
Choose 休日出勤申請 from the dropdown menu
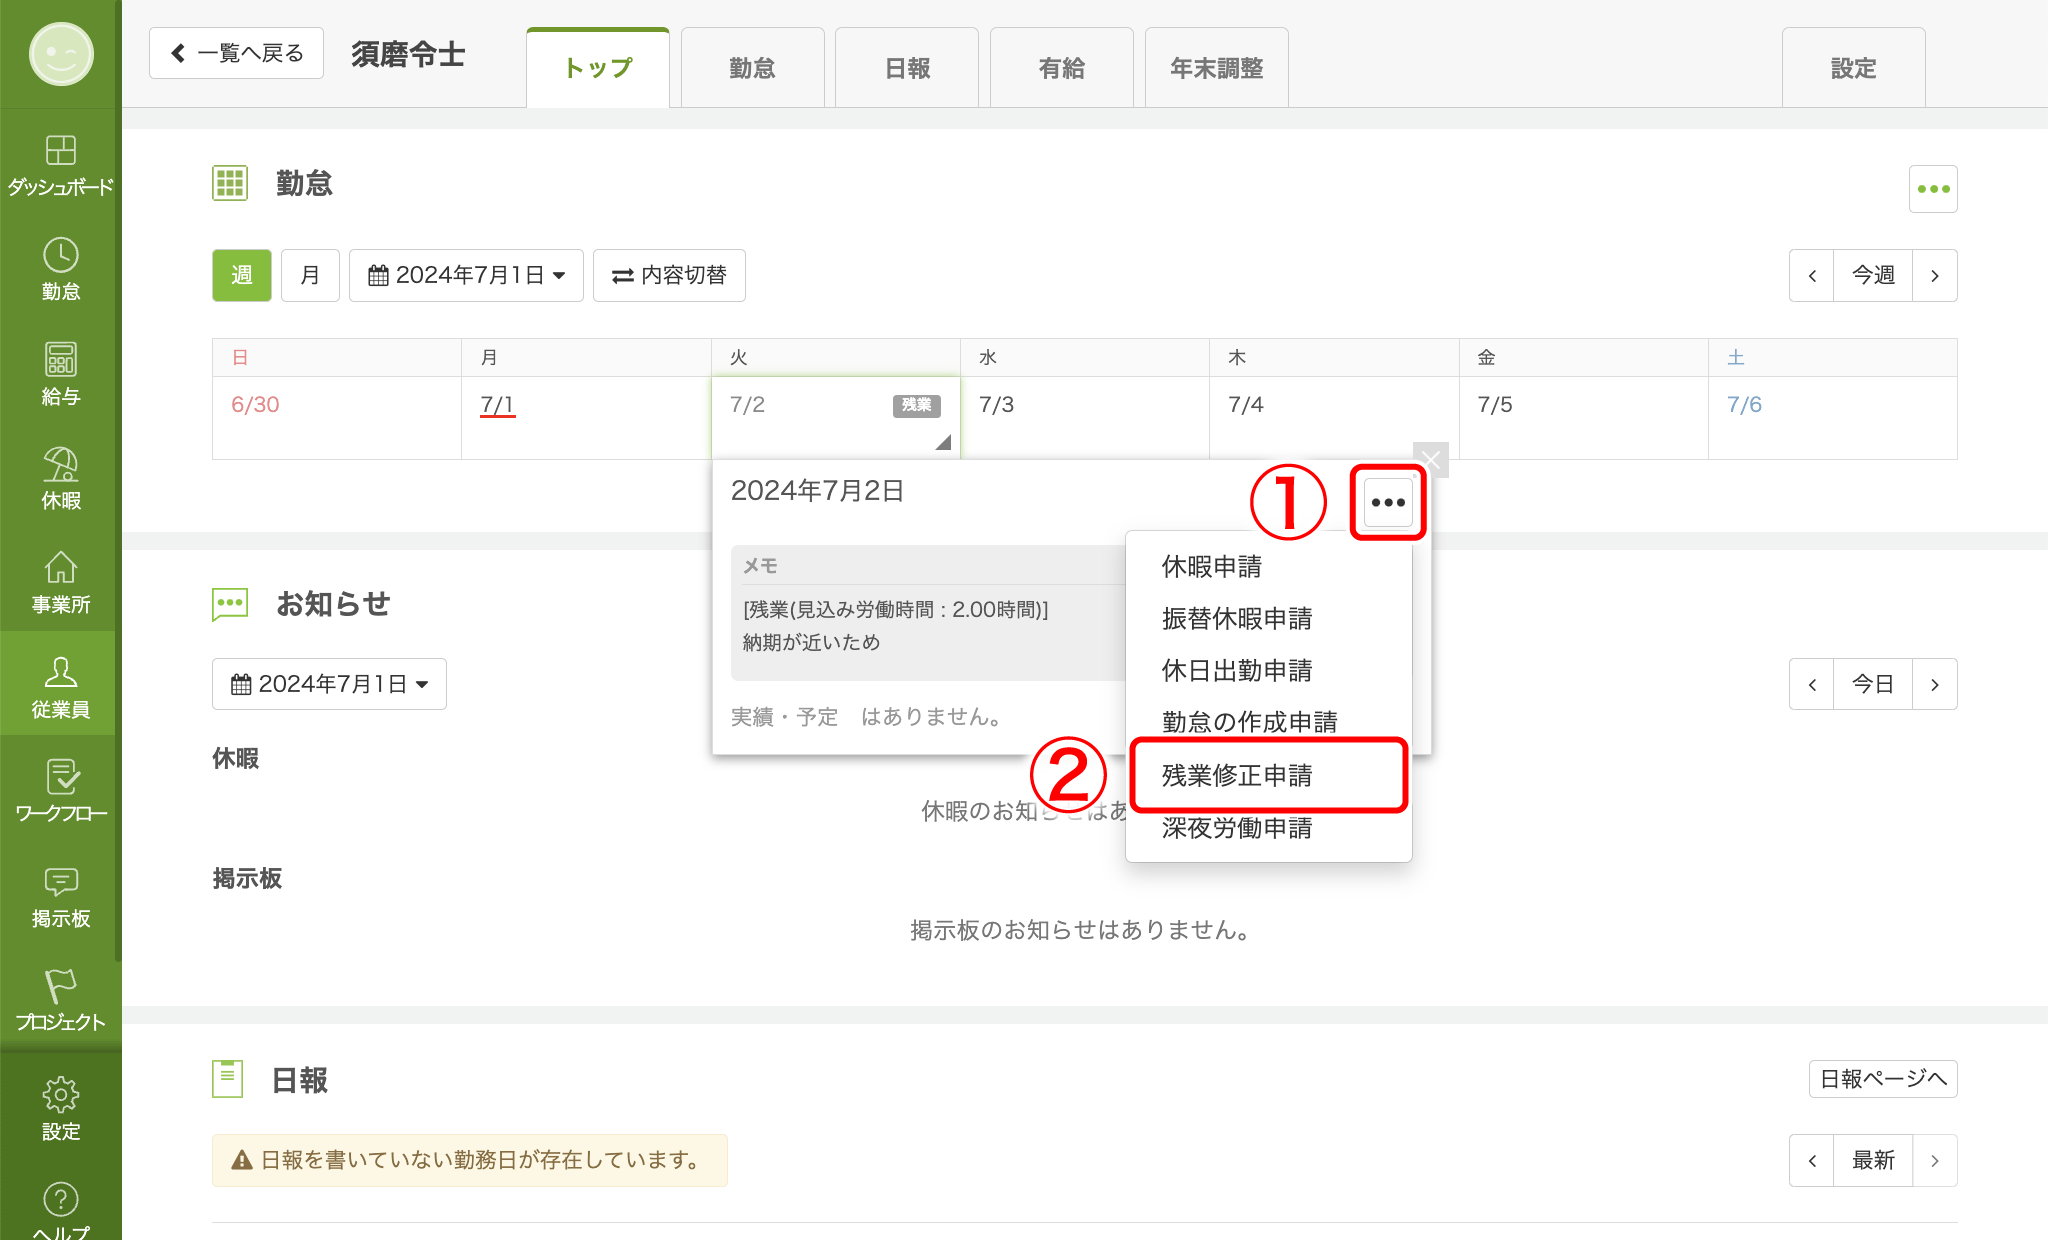click(1269, 670)
